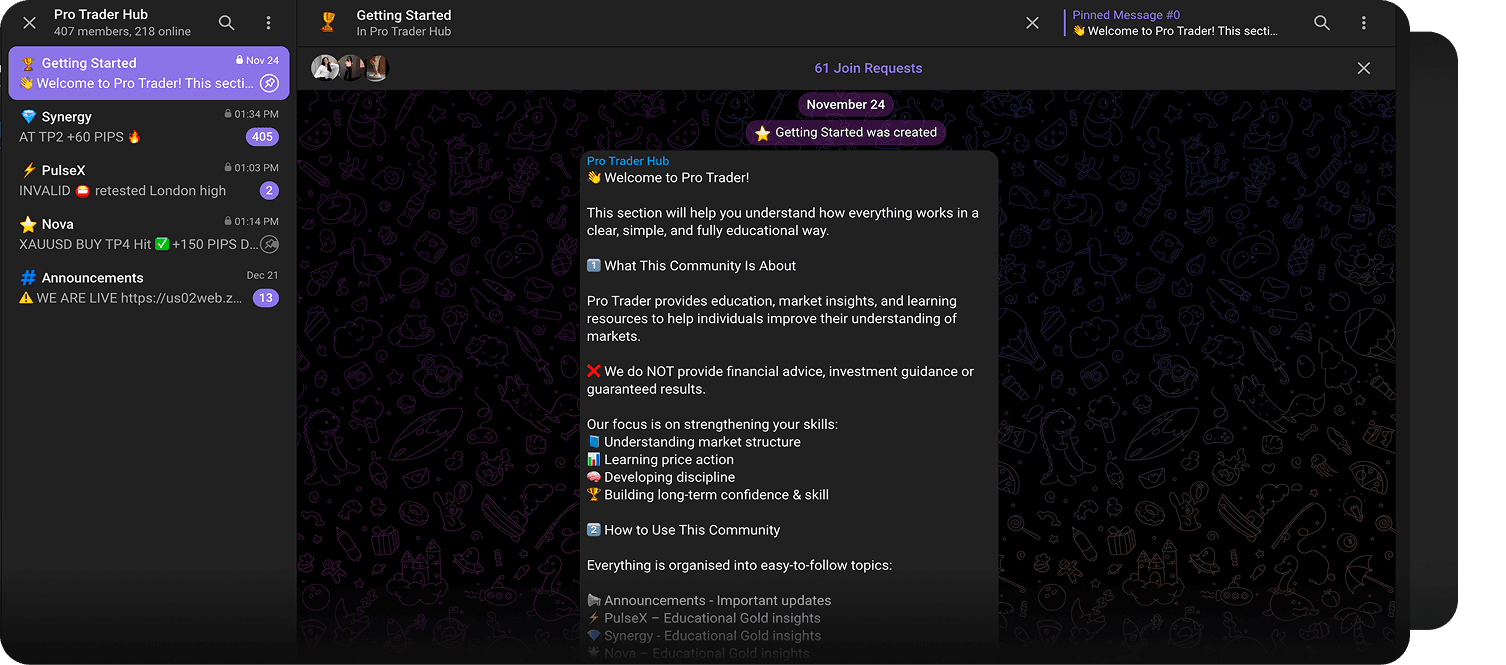
Task: Open the Announcements topic
Action: [x=148, y=288]
